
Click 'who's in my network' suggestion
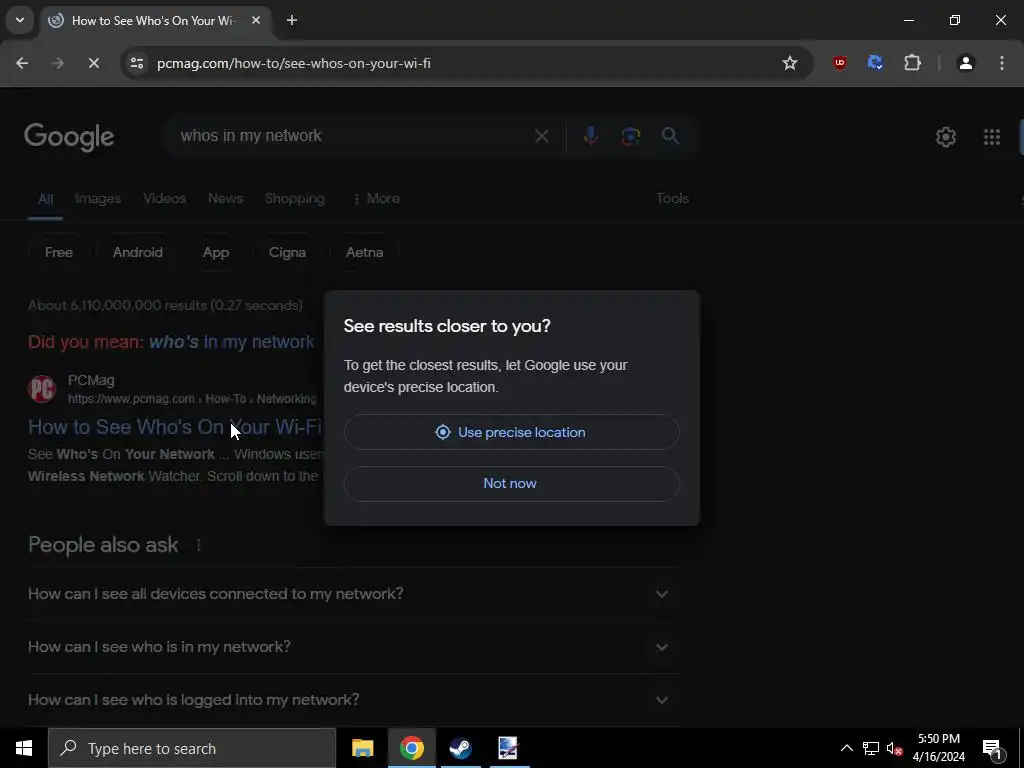pyautogui.click(x=231, y=342)
